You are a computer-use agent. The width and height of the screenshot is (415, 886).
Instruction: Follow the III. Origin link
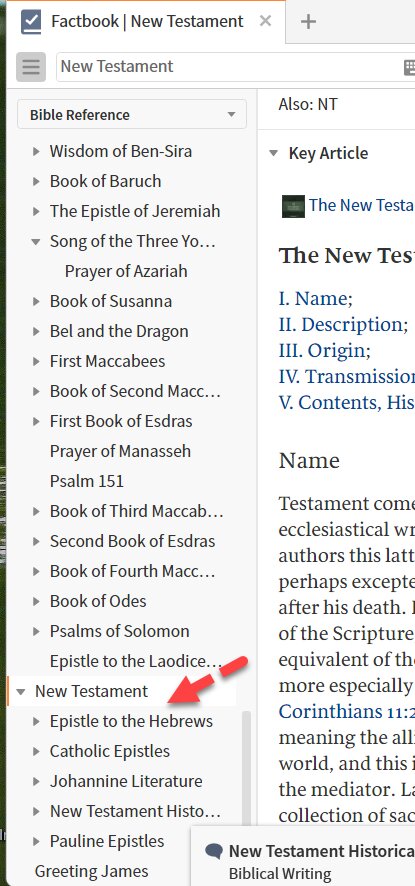(322, 350)
